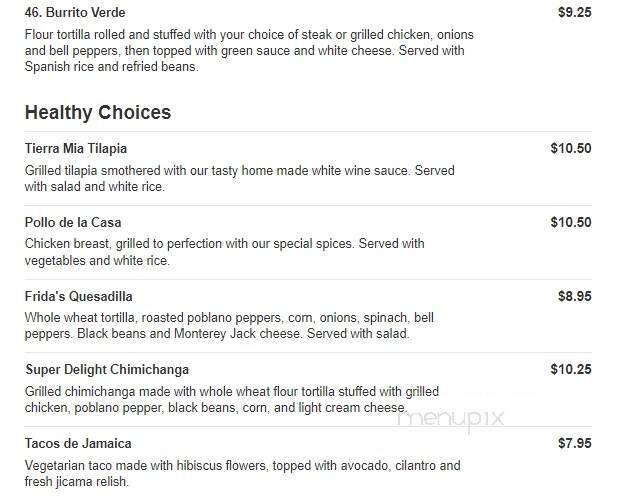Click the whole wheat tortilla quesadilla description
Viewport: 630px width, 501px height.
(x=229, y=326)
